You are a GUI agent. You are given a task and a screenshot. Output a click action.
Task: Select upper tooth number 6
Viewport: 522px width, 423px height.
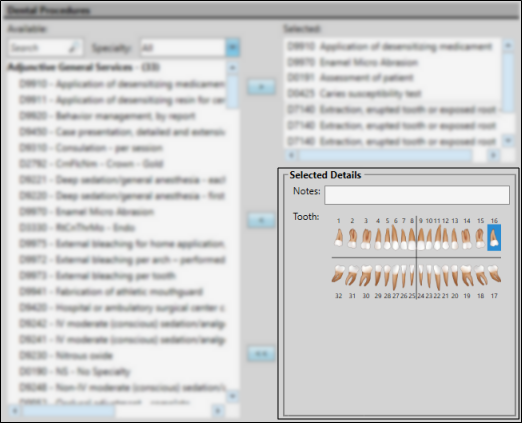point(395,237)
